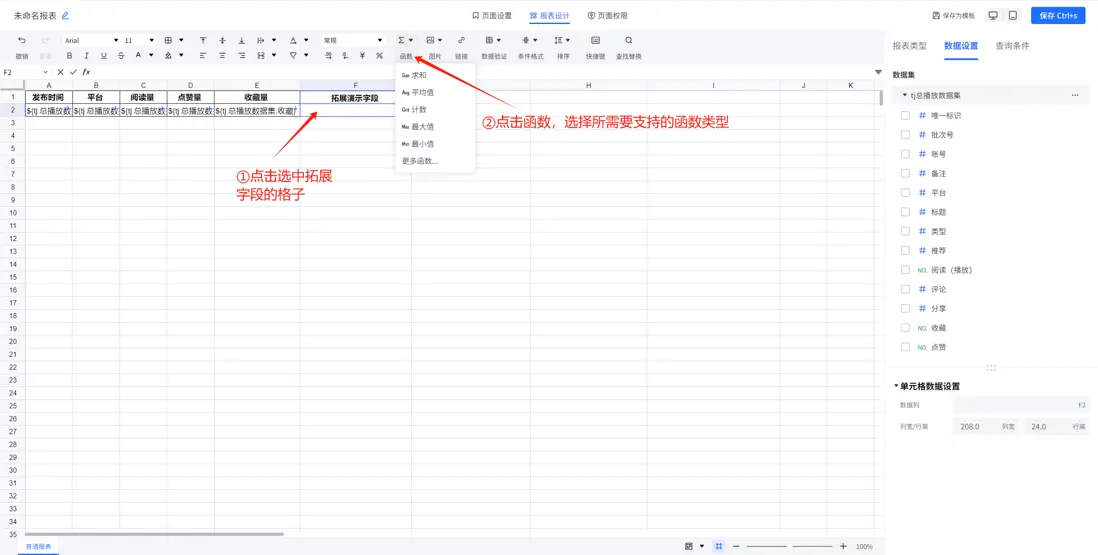Click the undo (撤销) icon
Image resolution: width=1098 pixels, height=555 pixels.
point(22,41)
